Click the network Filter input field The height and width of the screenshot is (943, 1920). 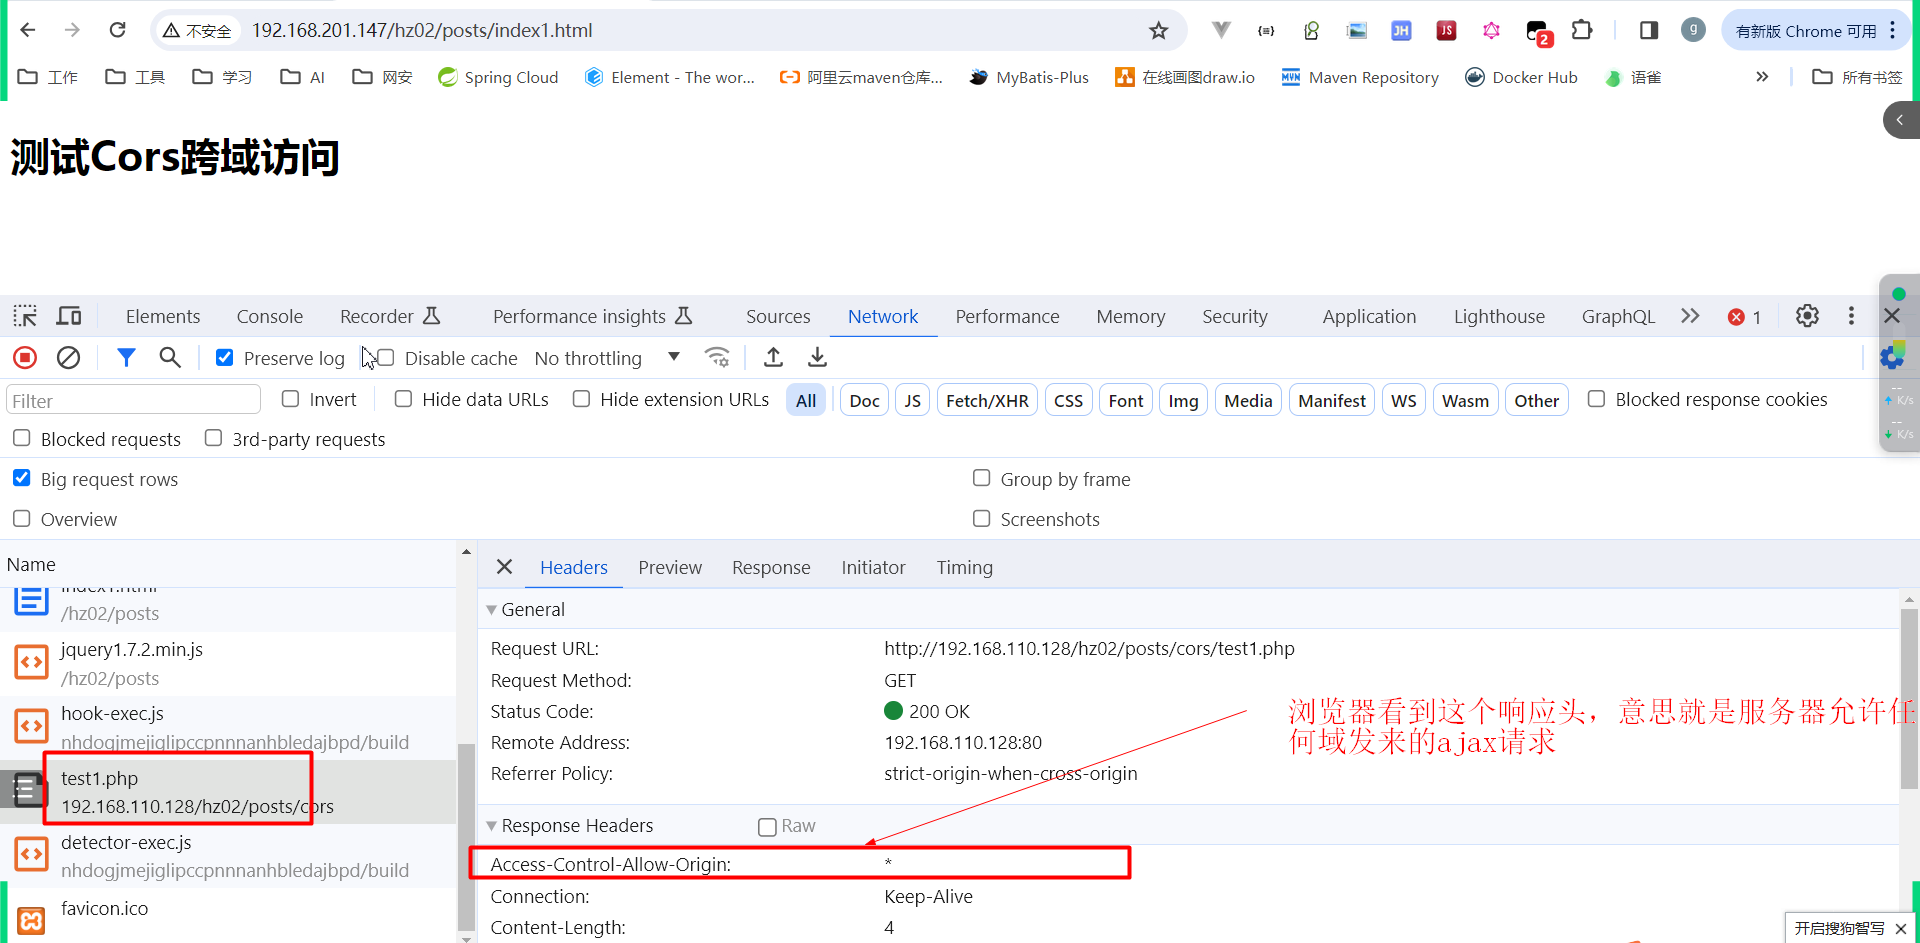[x=133, y=400]
